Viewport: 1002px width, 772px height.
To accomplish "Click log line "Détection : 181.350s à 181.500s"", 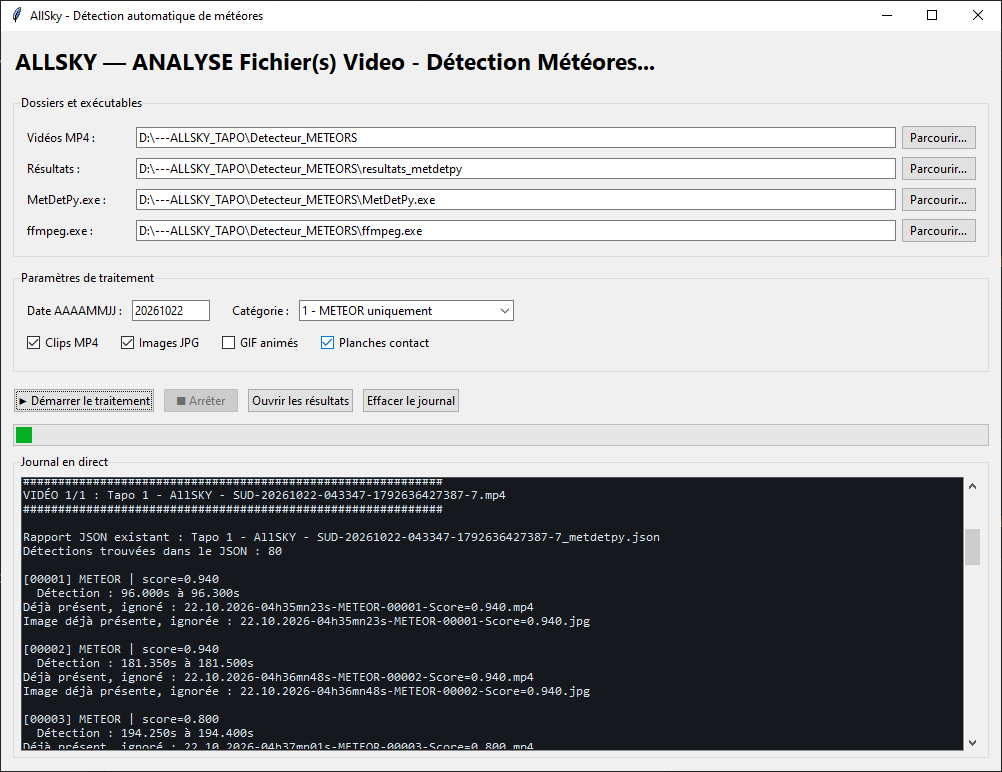I will (145, 663).
